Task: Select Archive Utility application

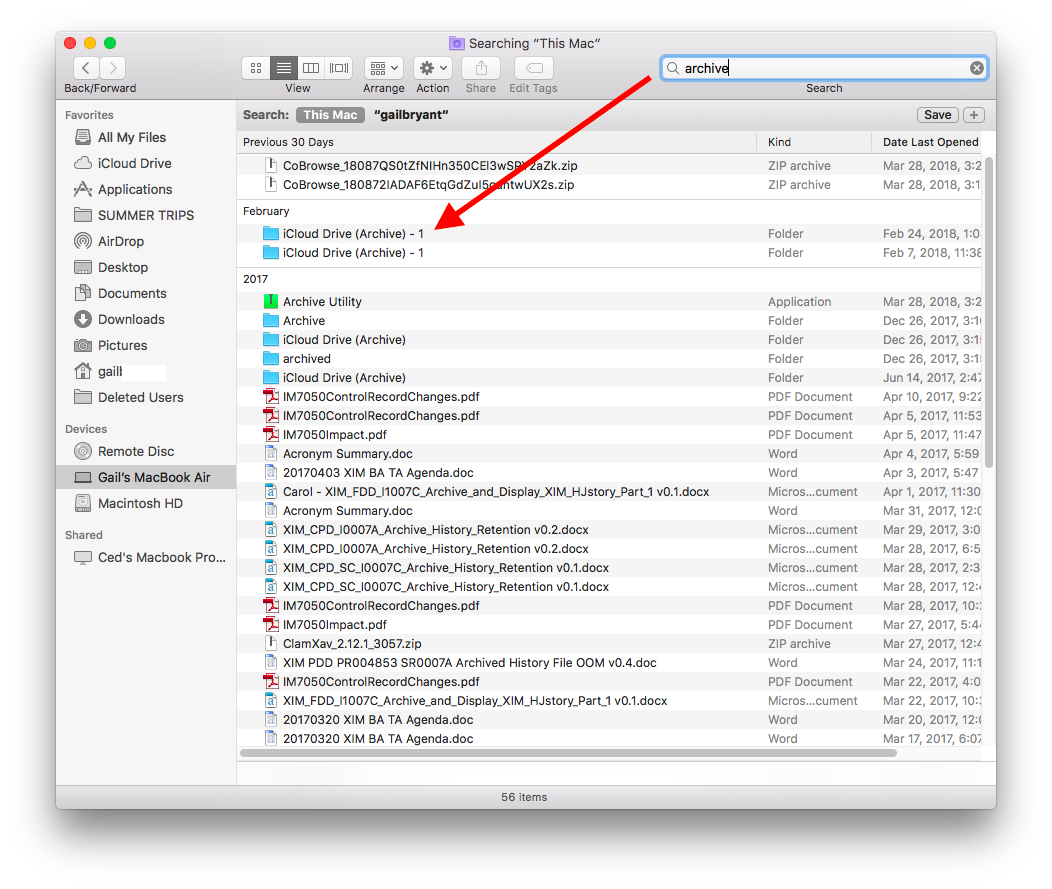Action: pyautogui.click(x=609, y=302)
